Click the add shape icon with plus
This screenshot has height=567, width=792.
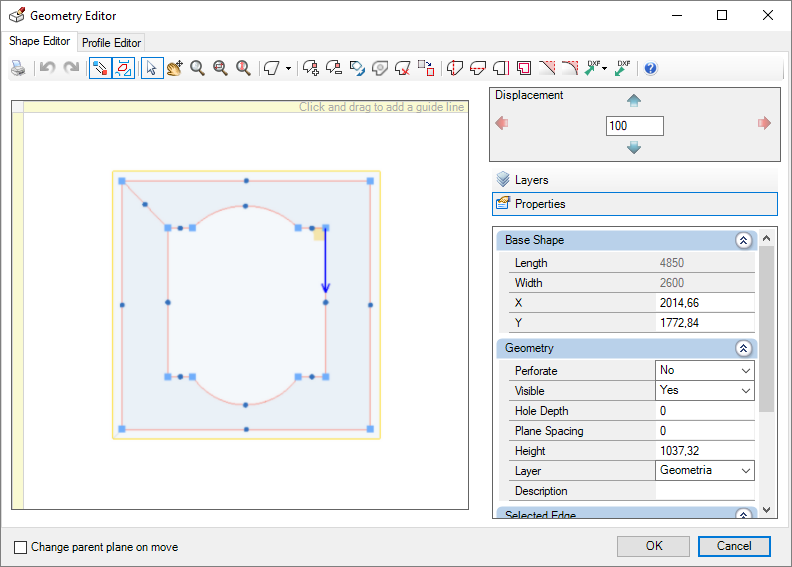click(311, 68)
